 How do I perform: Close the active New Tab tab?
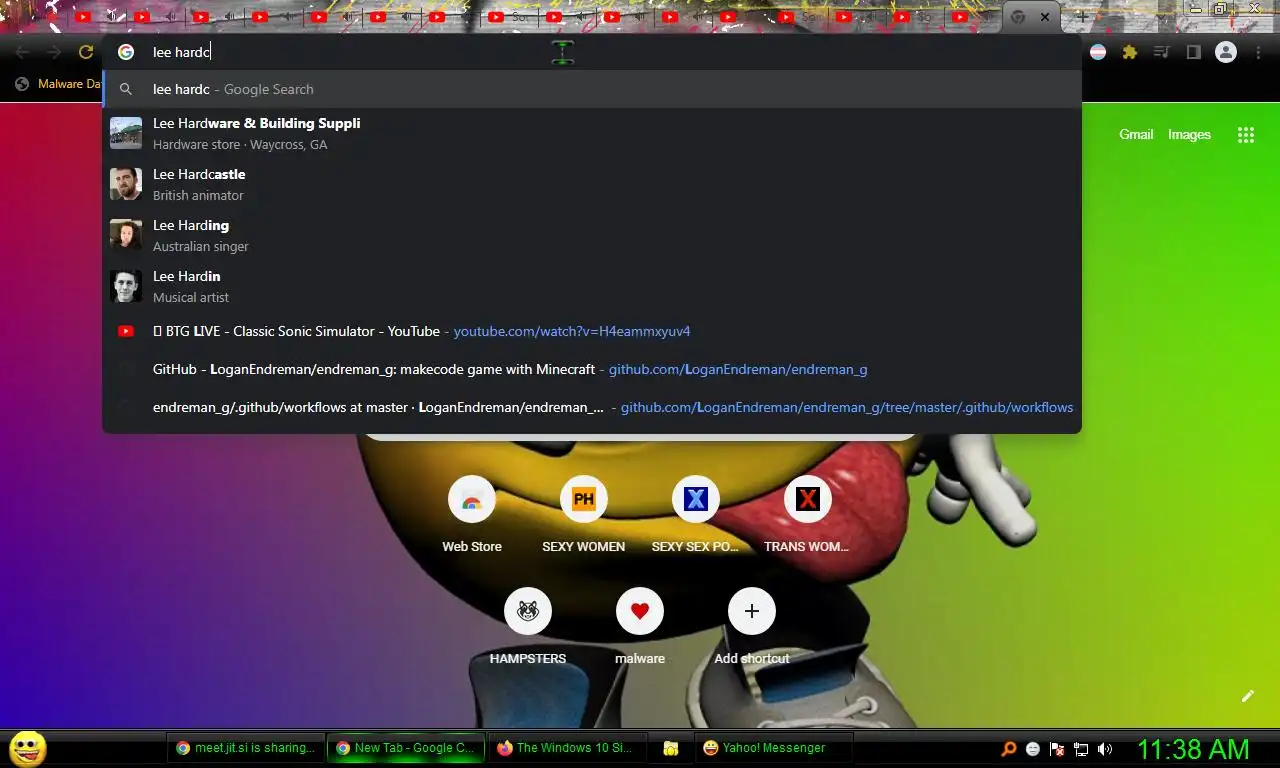click(1045, 17)
